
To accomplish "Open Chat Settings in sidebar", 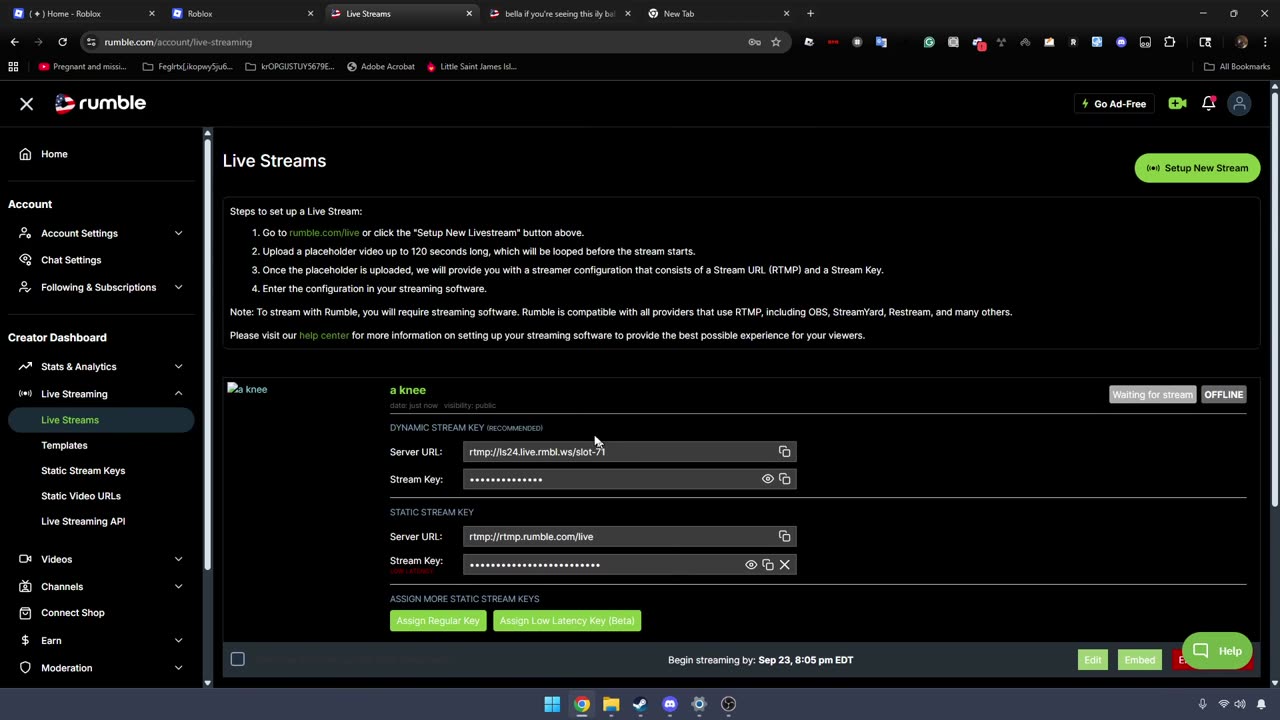I will pyautogui.click(x=71, y=260).
